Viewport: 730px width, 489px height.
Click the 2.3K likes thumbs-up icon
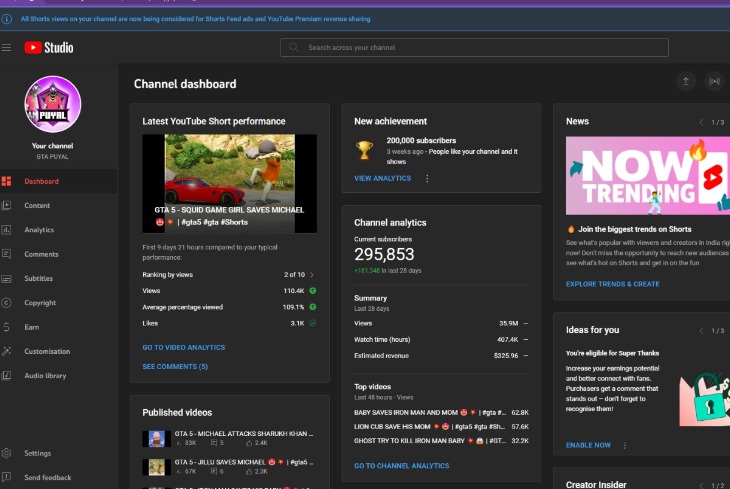coord(249,471)
